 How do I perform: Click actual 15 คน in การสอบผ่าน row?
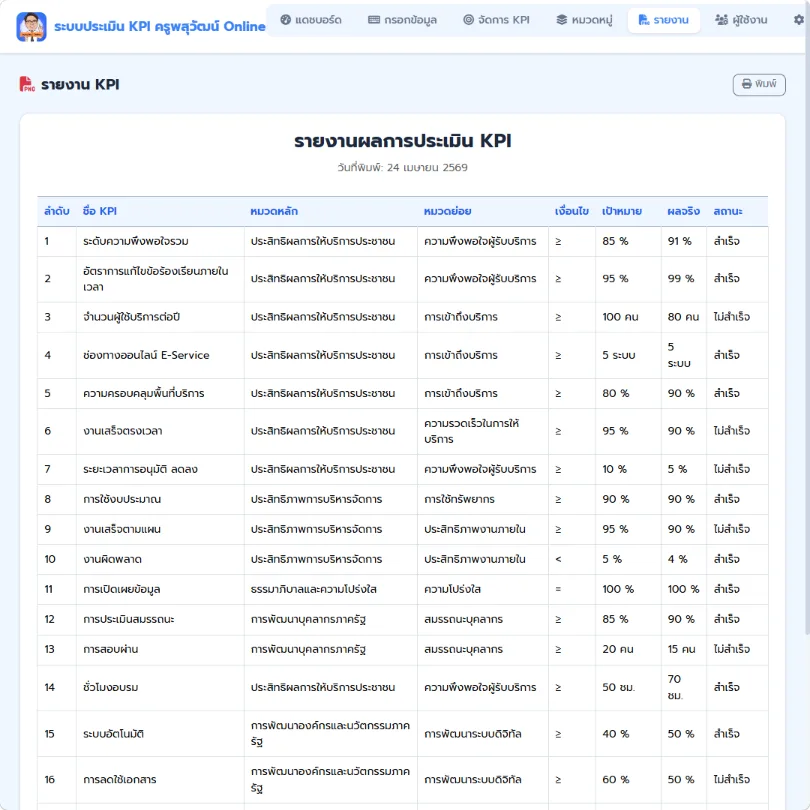[x=681, y=649]
